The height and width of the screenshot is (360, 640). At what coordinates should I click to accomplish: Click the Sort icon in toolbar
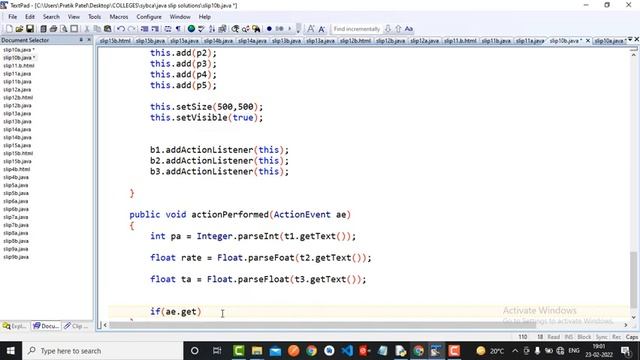click(x=212, y=29)
